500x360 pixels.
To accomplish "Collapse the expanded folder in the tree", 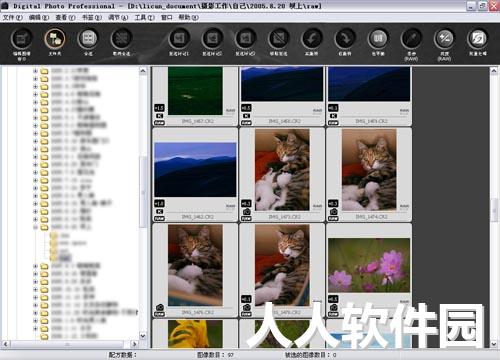I will pos(35,227).
